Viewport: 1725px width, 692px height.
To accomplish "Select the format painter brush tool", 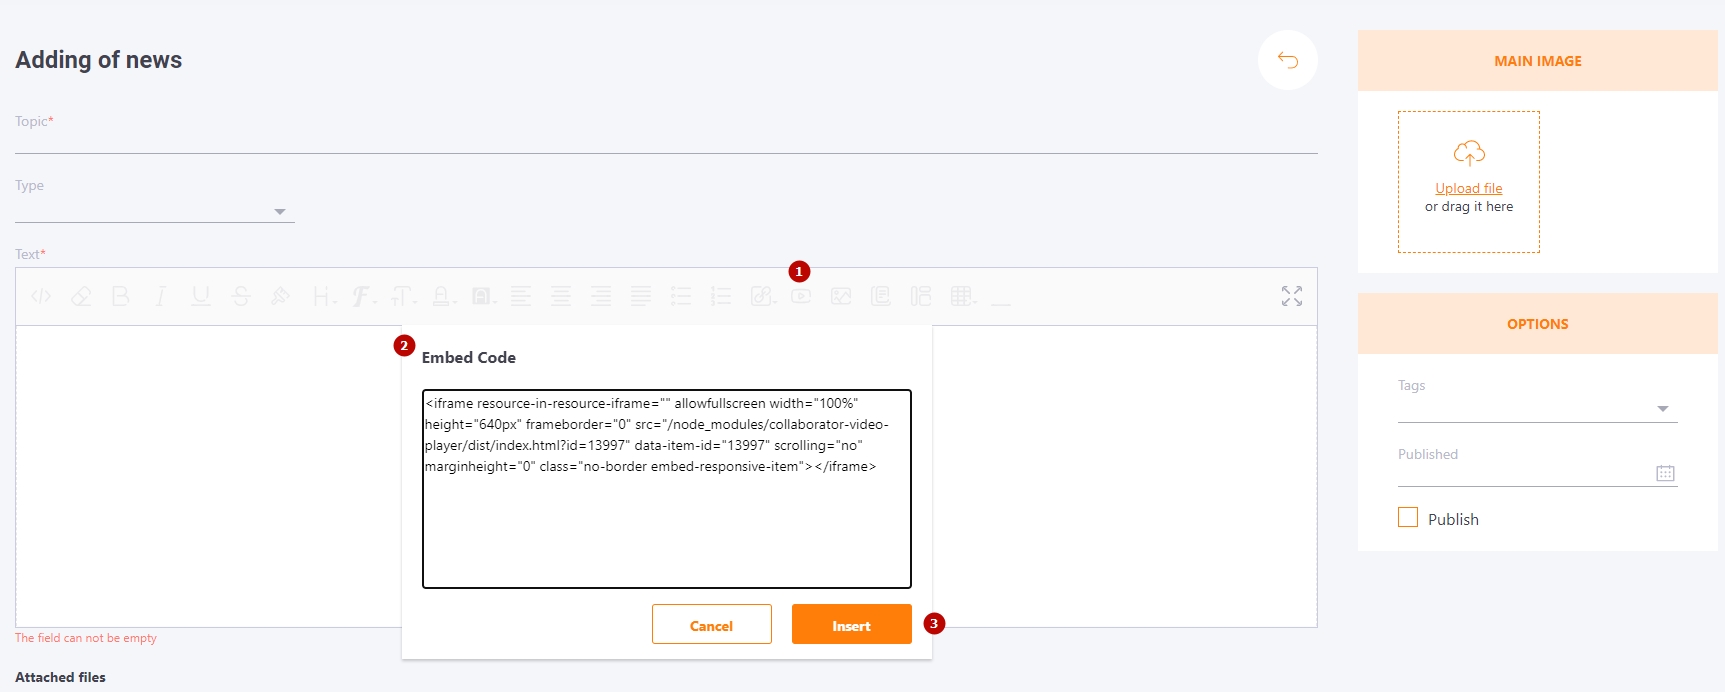I will point(281,296).
